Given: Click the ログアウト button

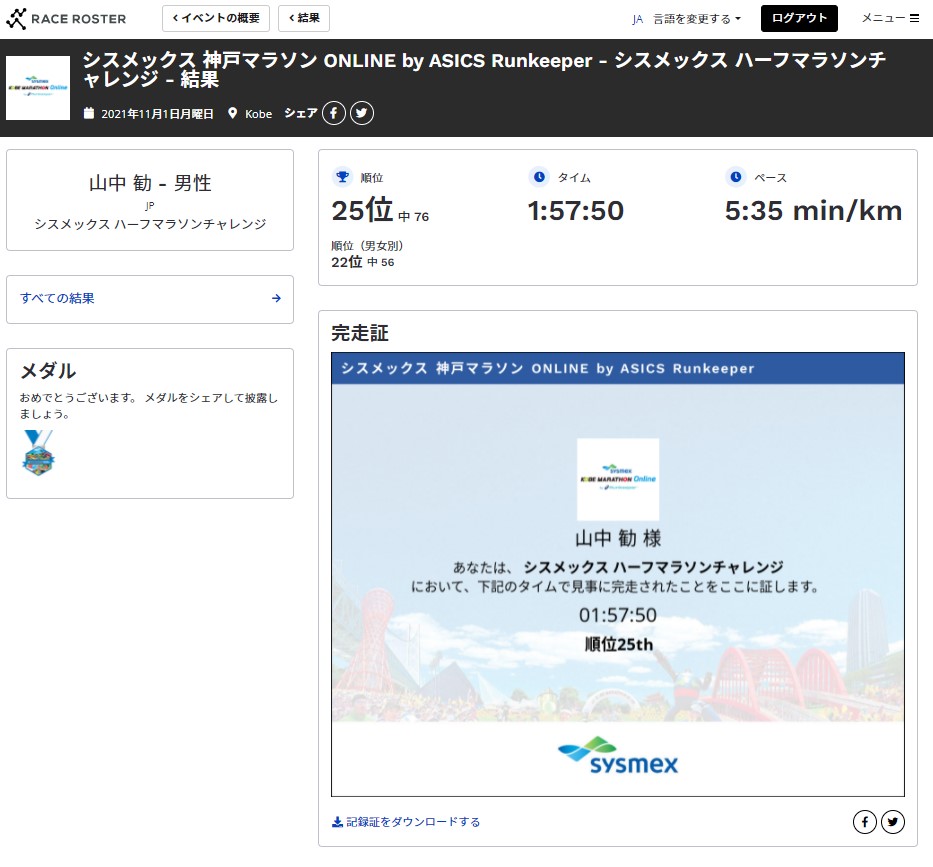Looking at the screenshot, I should [799, 18].
